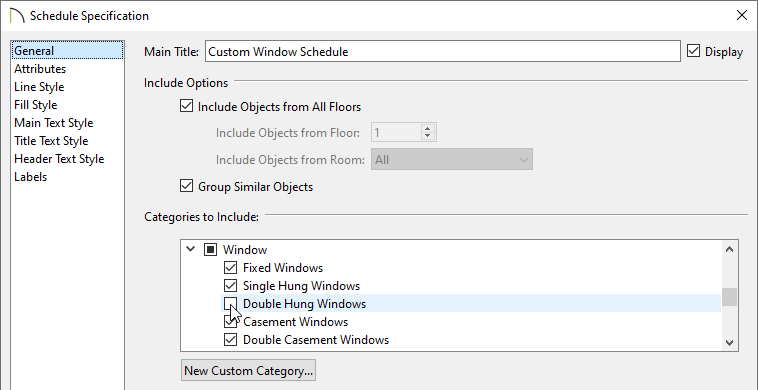
Task: Click the categories list scrollbar thumb
Action: 729,297
